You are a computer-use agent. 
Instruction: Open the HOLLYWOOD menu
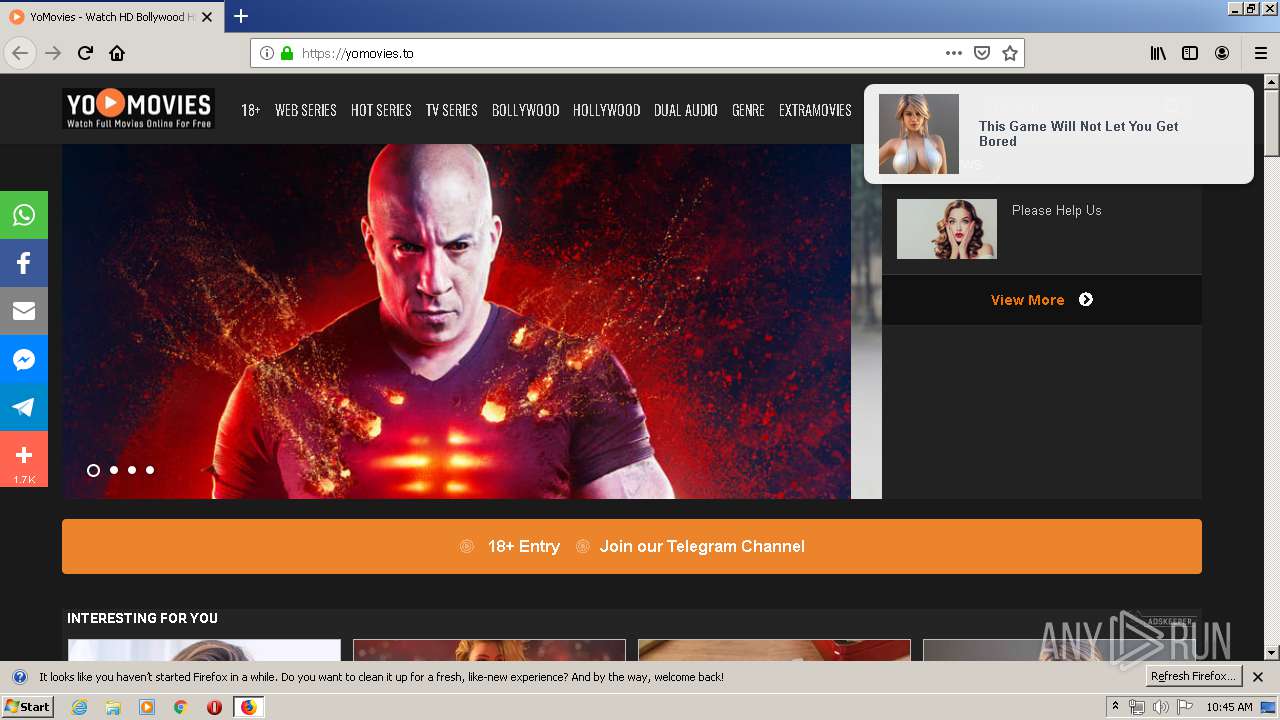606,110
